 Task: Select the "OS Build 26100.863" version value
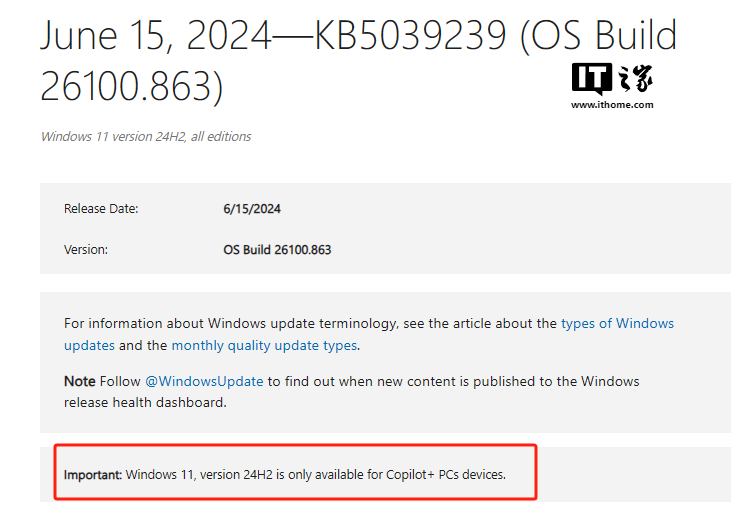277,249
